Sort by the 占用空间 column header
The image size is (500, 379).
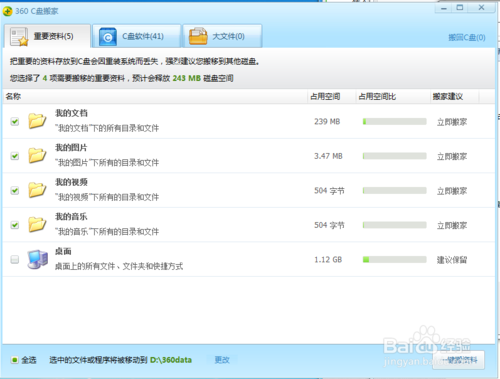(325, 97)
